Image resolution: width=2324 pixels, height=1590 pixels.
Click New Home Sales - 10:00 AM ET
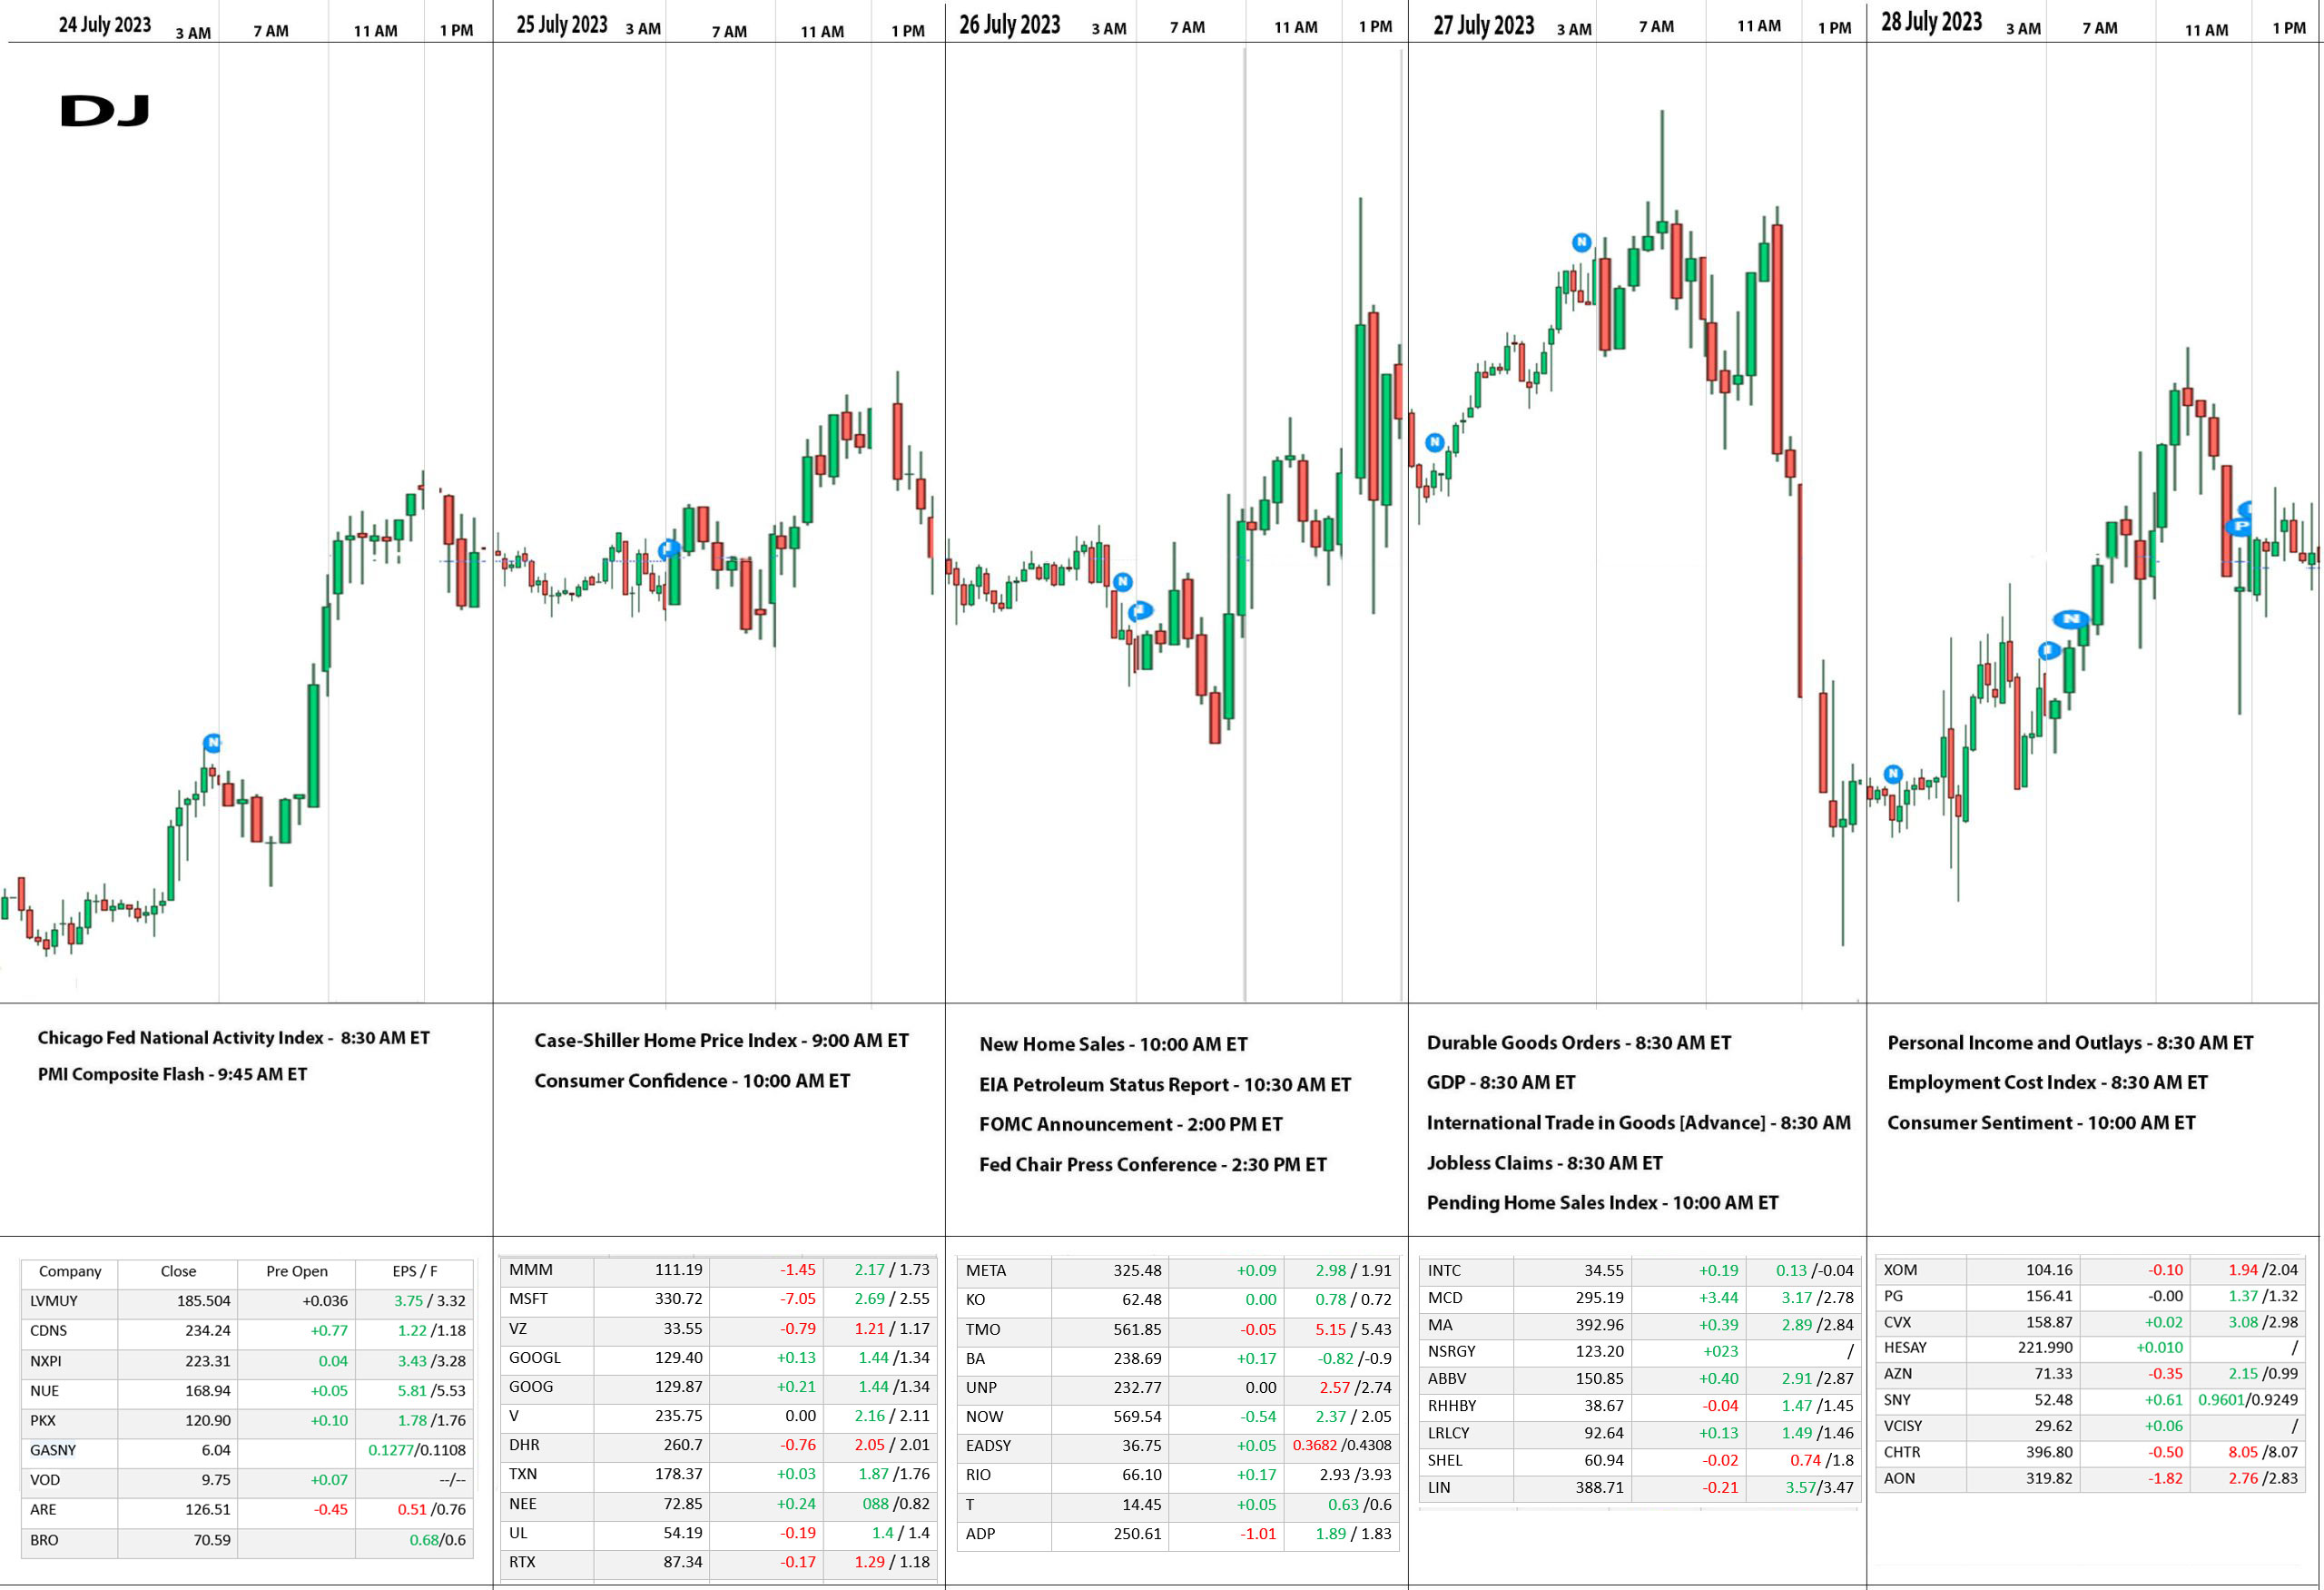(1113, 1044)
